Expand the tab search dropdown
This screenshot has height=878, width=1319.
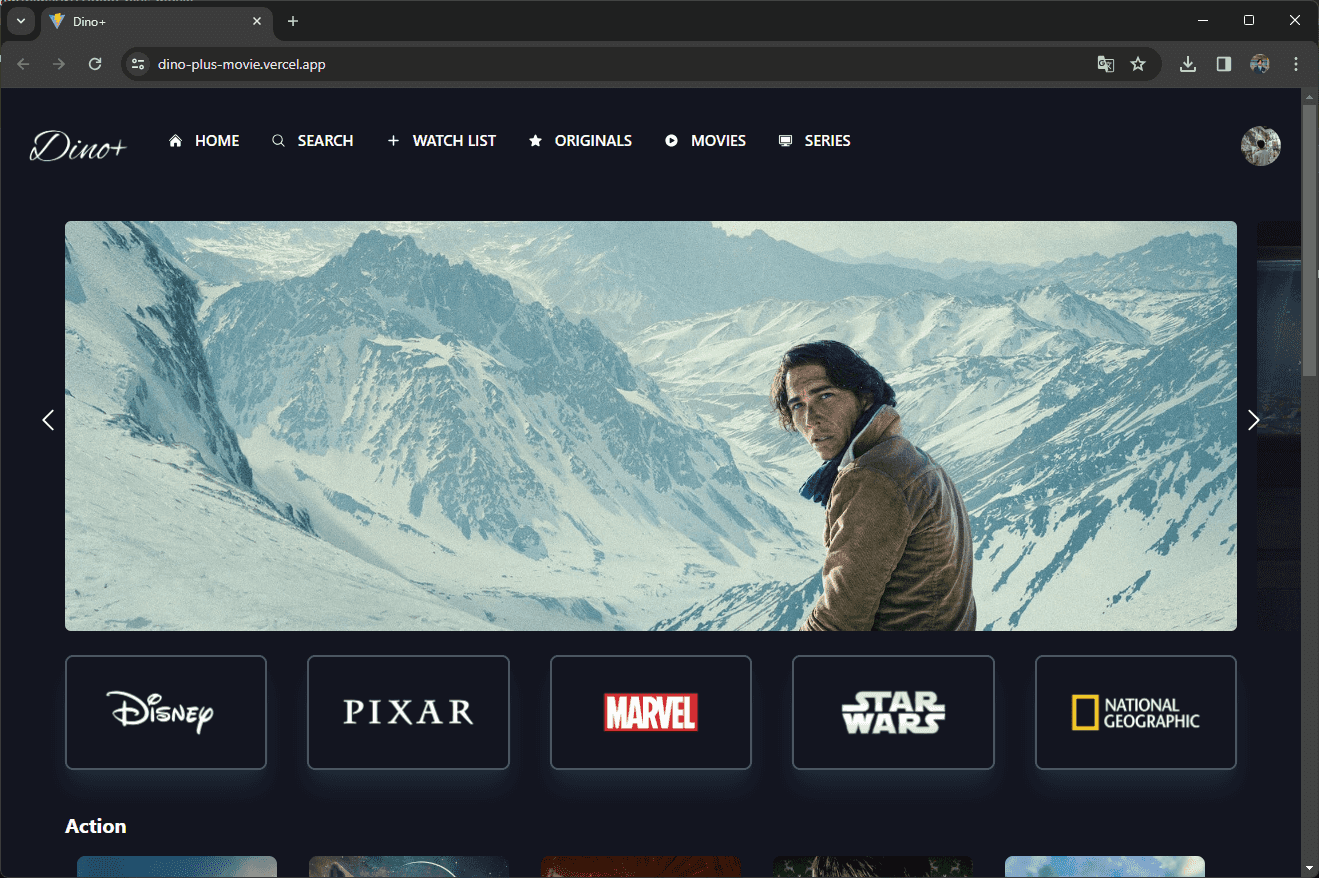click(x=20, y=21)
